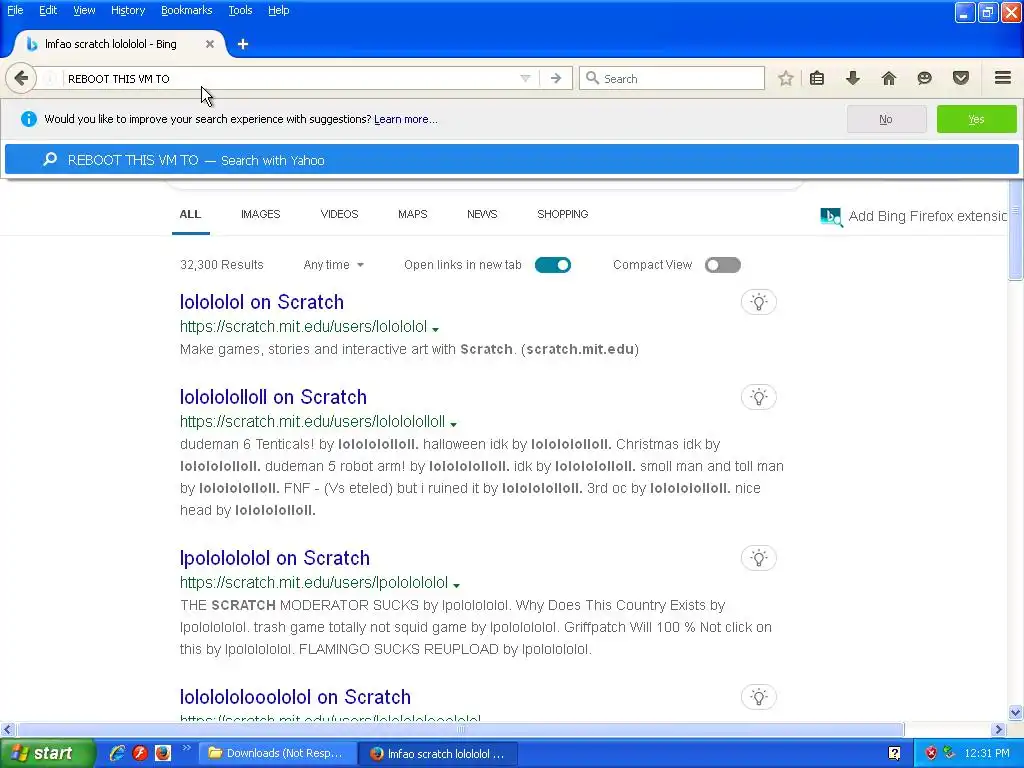Click the site info icon in address bar
Image resolution: width=1024 pixels, height=768 pixels.
point(50,78)
